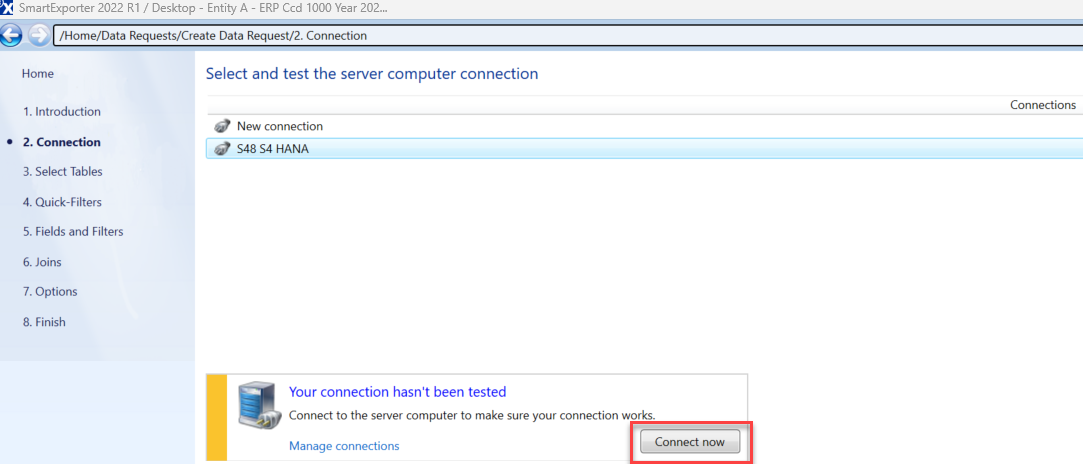1083x464 pixels.
Task: Jump to 3. Select Tables step
Action: 63,172
